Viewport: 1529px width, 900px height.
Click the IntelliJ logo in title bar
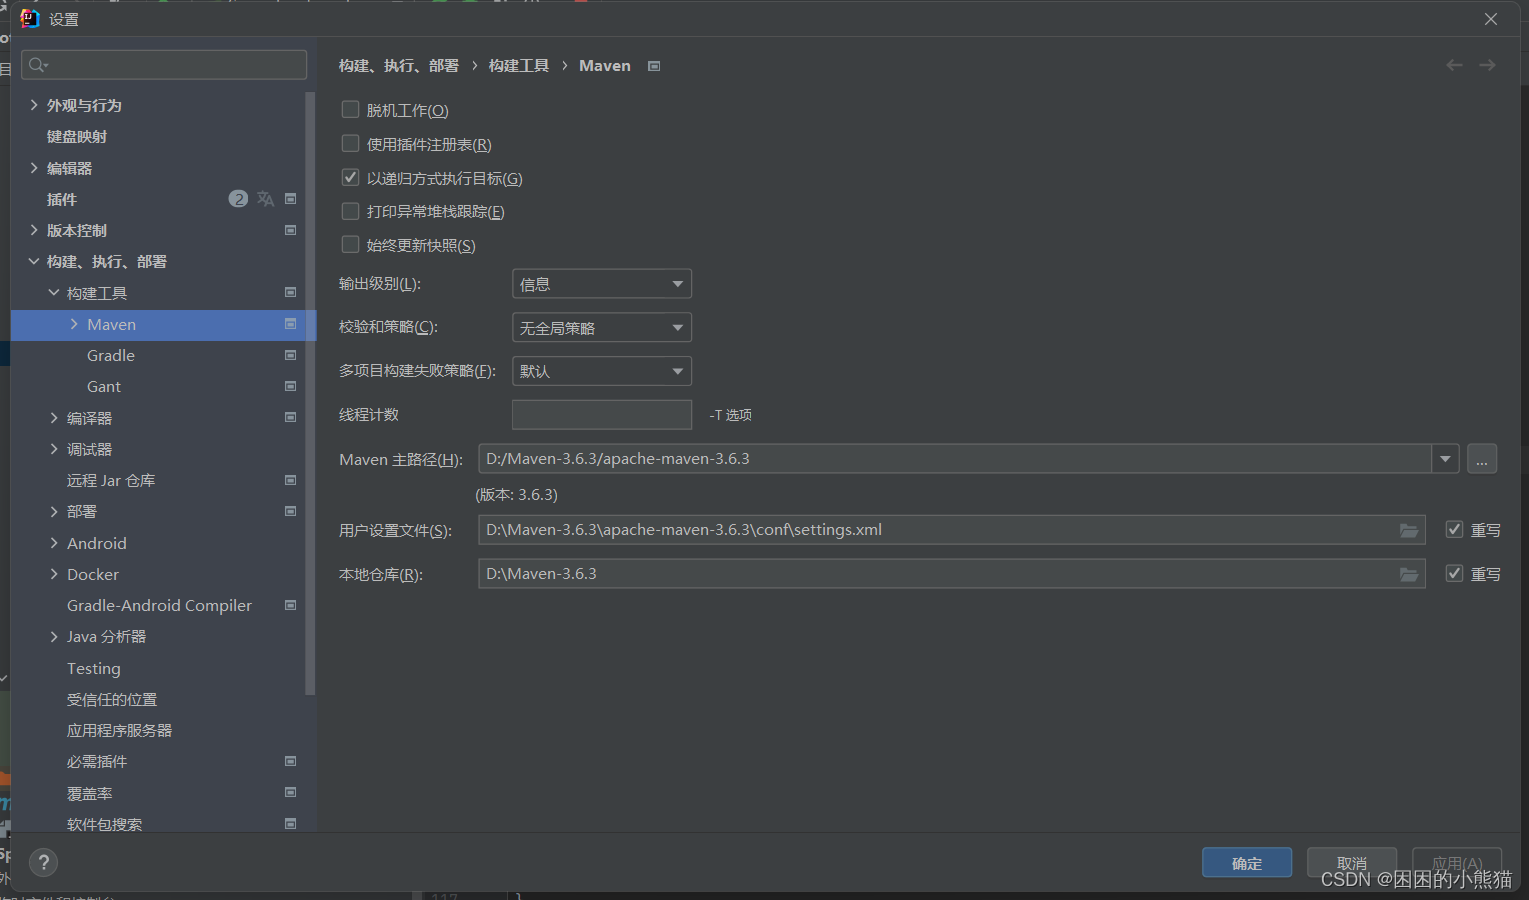pyautogui.click(x=30, y=18)
